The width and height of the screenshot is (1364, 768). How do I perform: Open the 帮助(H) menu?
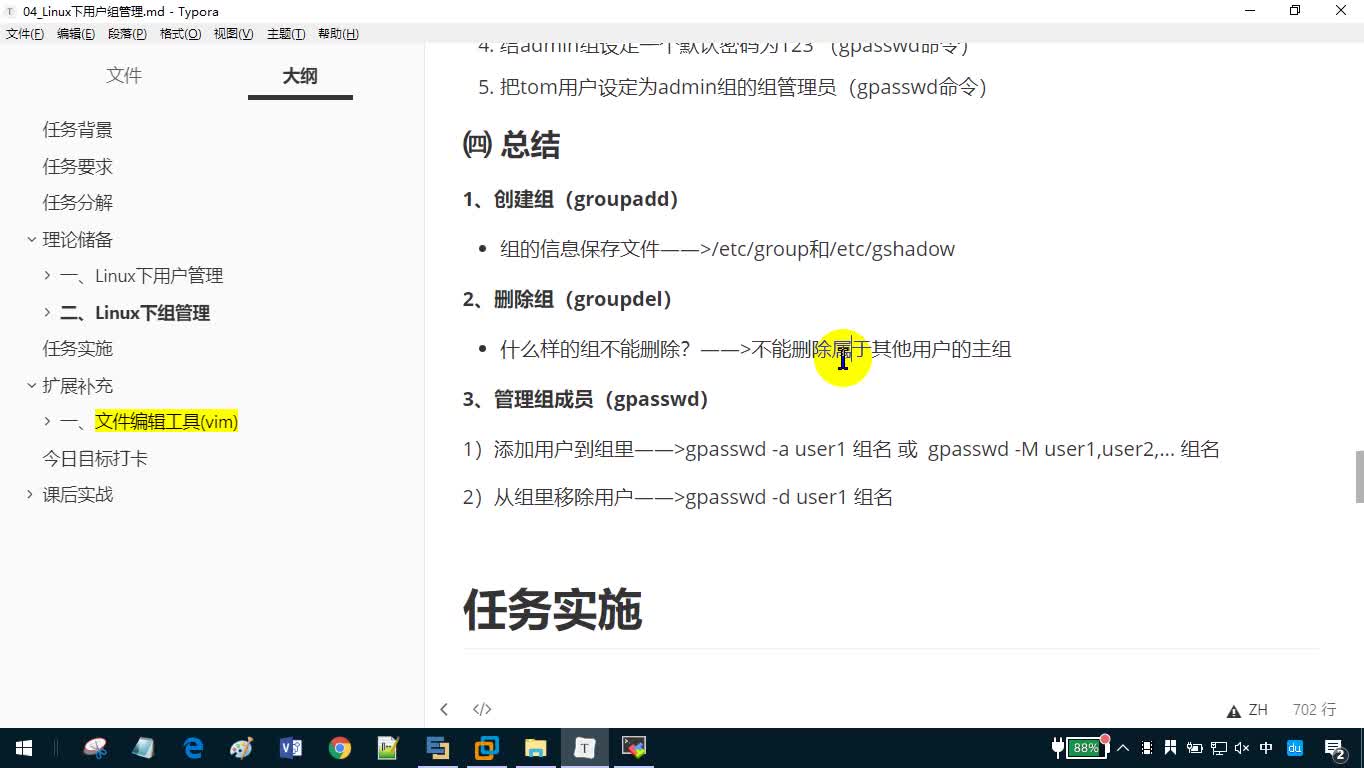[338, 34]
